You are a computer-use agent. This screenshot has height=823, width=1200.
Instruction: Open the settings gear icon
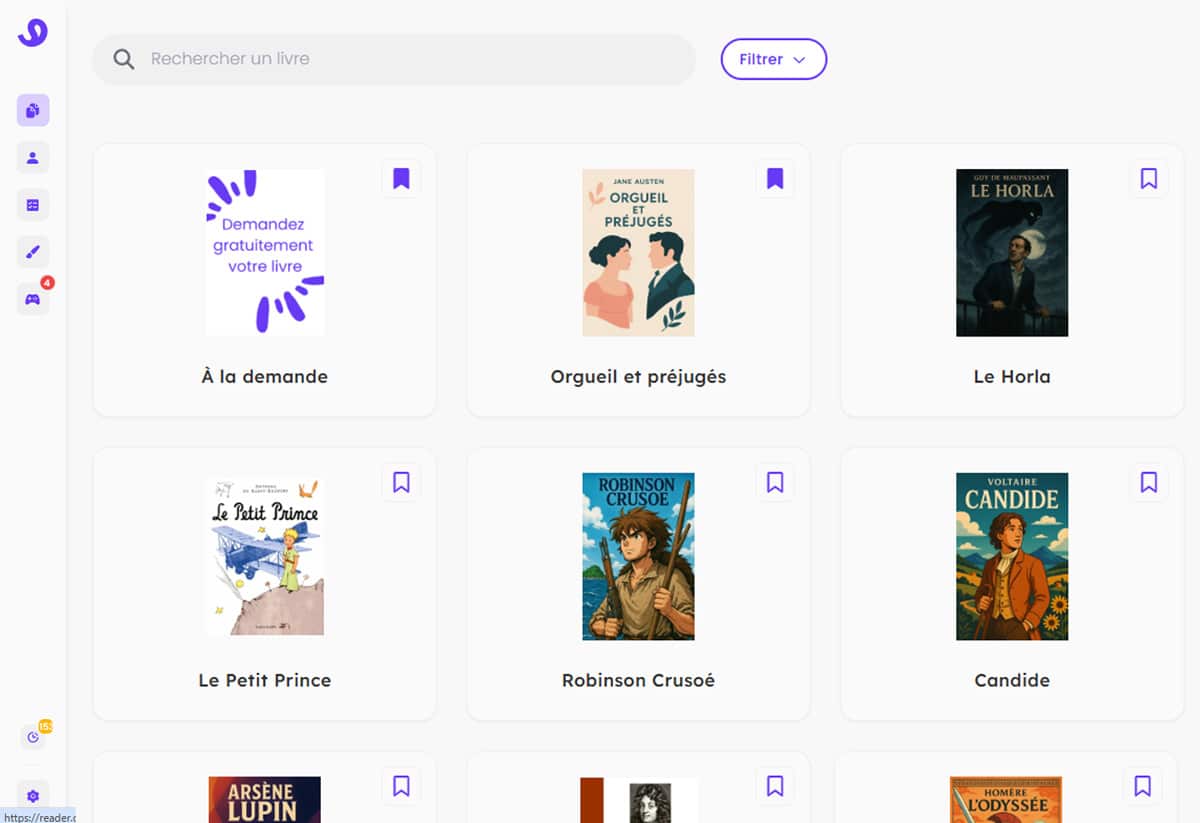(x=33, y=796)
